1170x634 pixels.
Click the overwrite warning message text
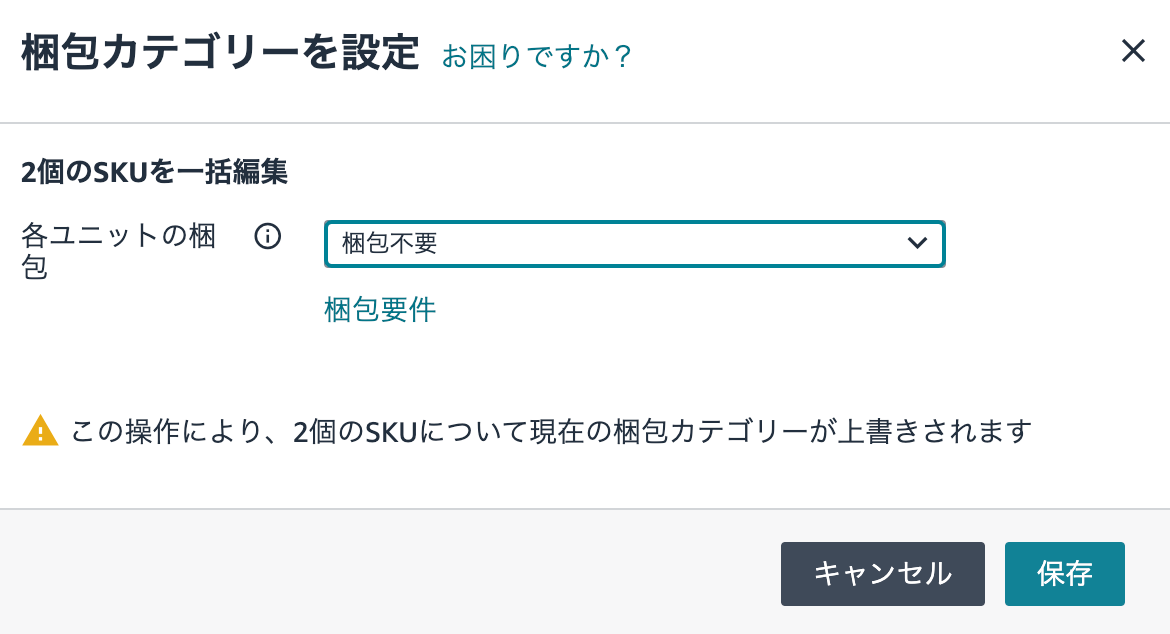click(x=550, y=432)
